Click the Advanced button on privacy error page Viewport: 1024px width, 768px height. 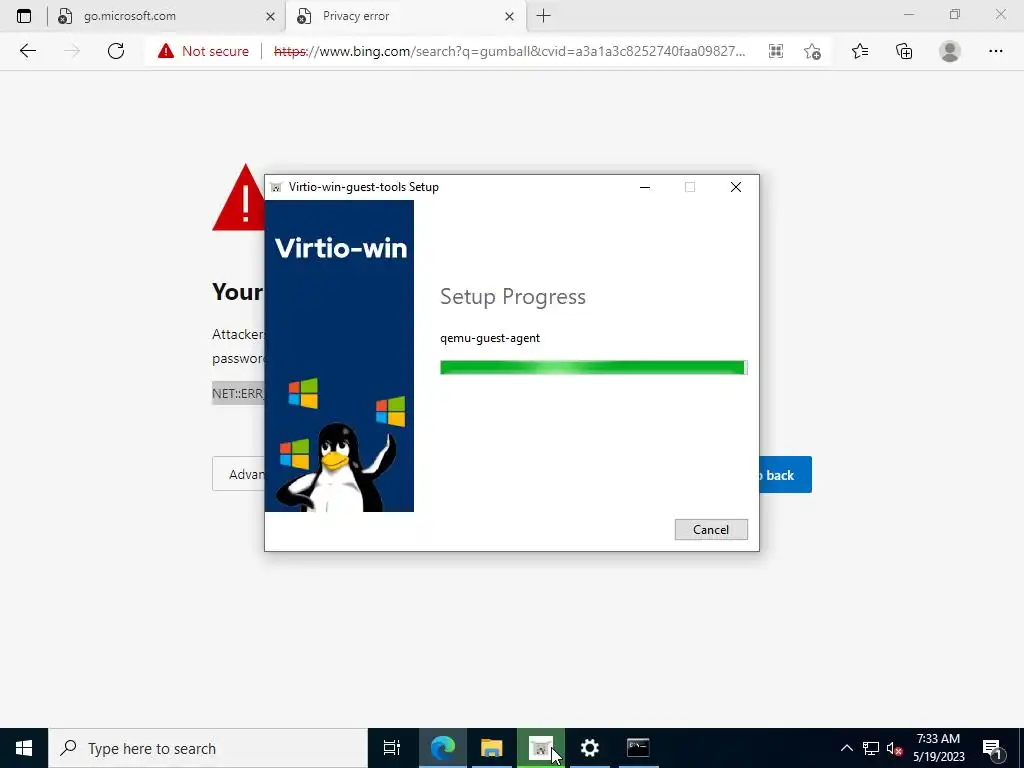click(x=238, y=474)
